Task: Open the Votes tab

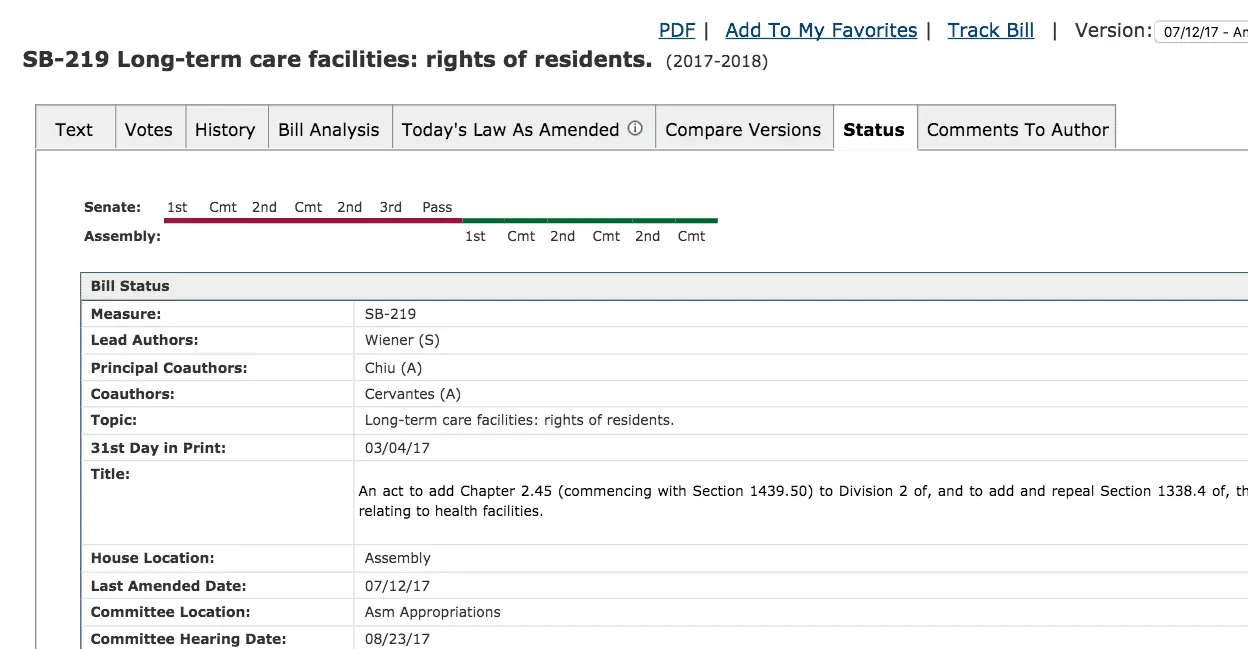Action: [x=148, y=130]
